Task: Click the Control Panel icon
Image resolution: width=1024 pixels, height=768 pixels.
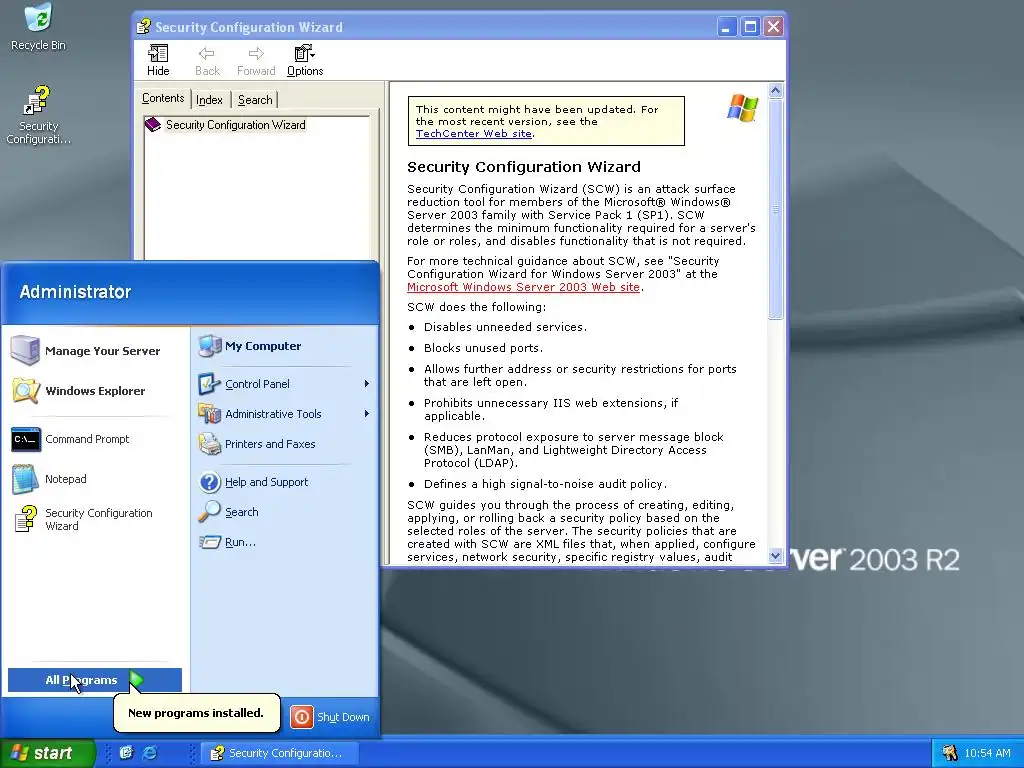Action: tap(210, 383)
